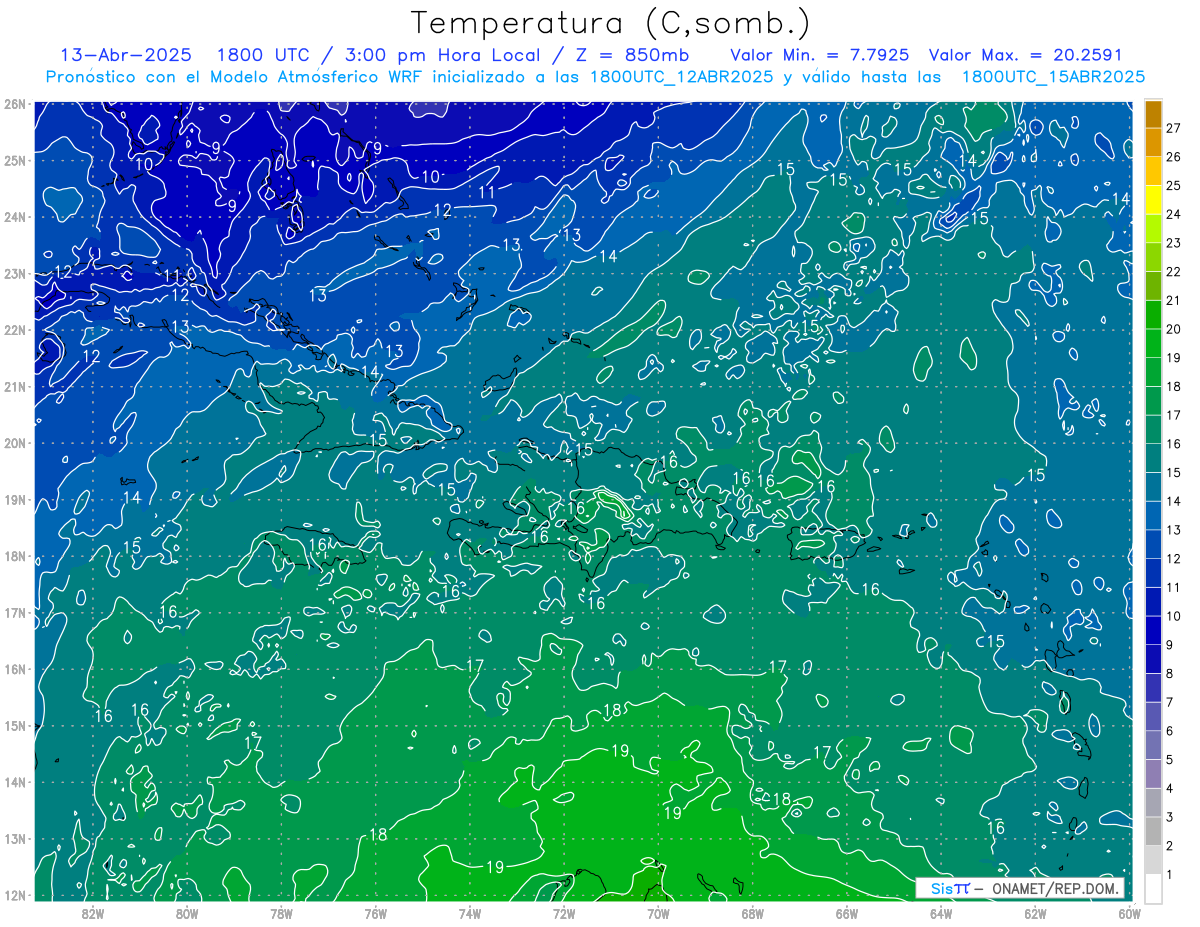
Task: Click the '16N' latitude label
Action: [x=14, y=669]
